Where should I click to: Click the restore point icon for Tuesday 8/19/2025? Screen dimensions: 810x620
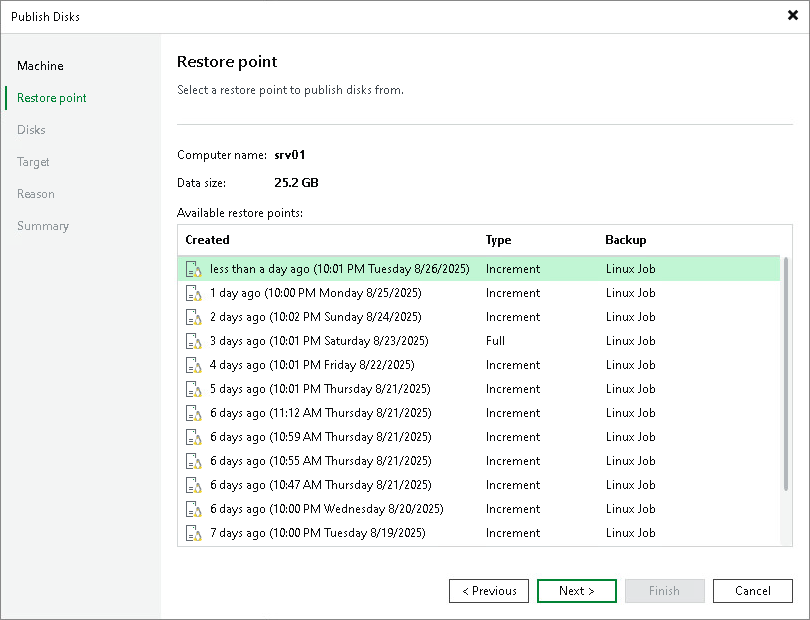coord(194,534)
